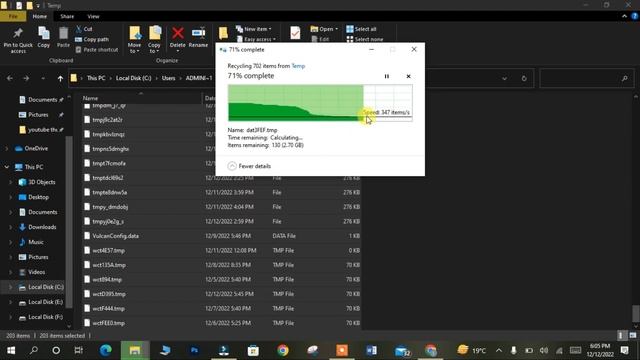This screenshot has width=640, height=360.
Task: Click the Copy ribbon icon
Action: (x=44, y=33)
